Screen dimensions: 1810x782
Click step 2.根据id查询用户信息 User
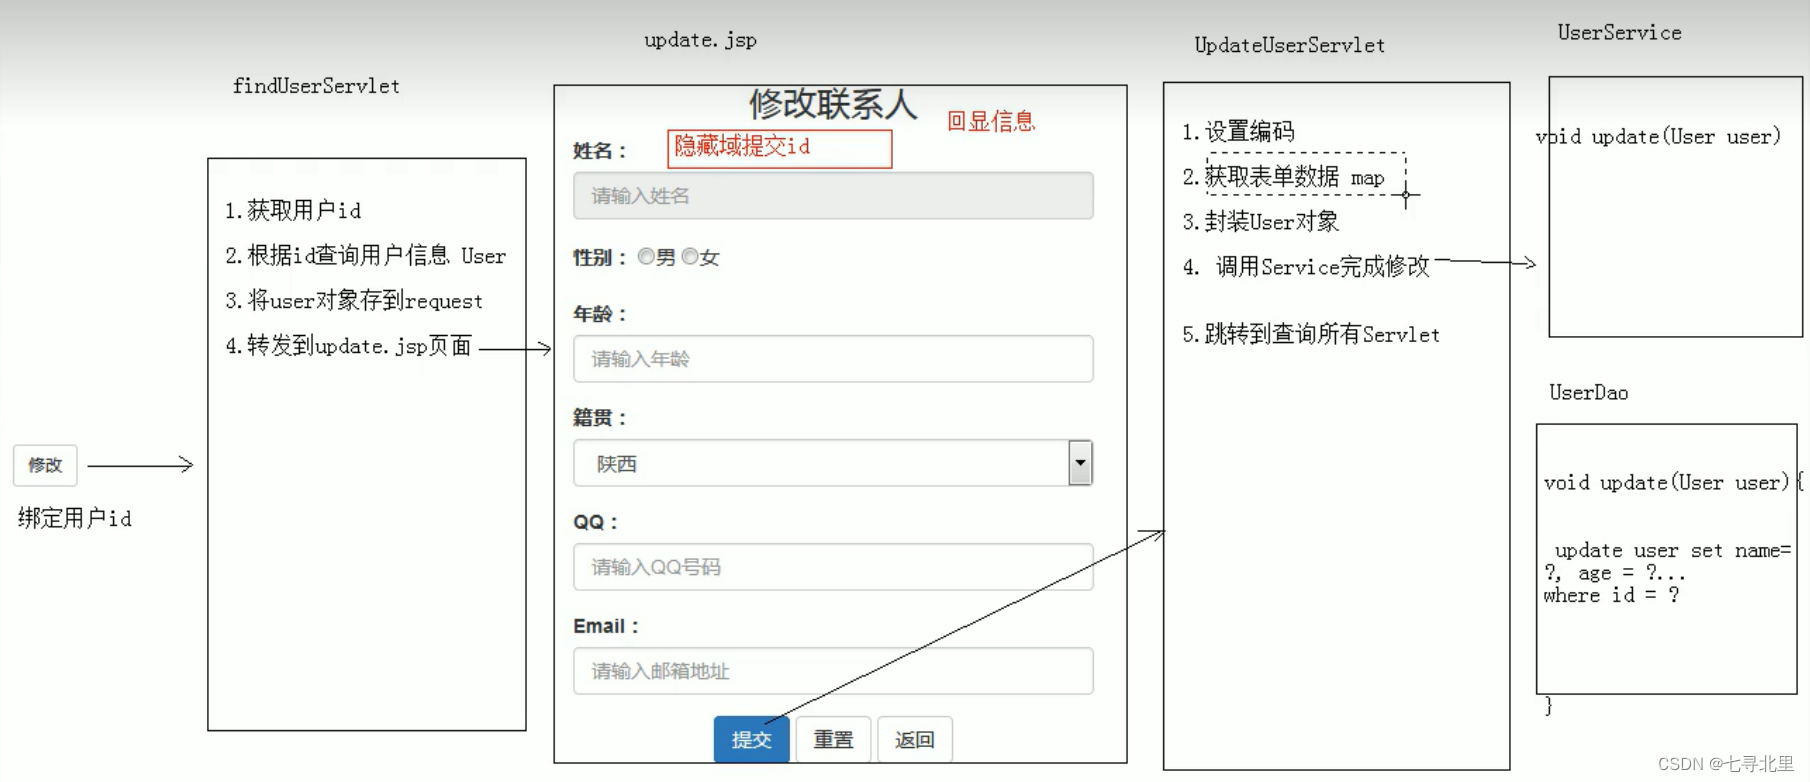365,256
